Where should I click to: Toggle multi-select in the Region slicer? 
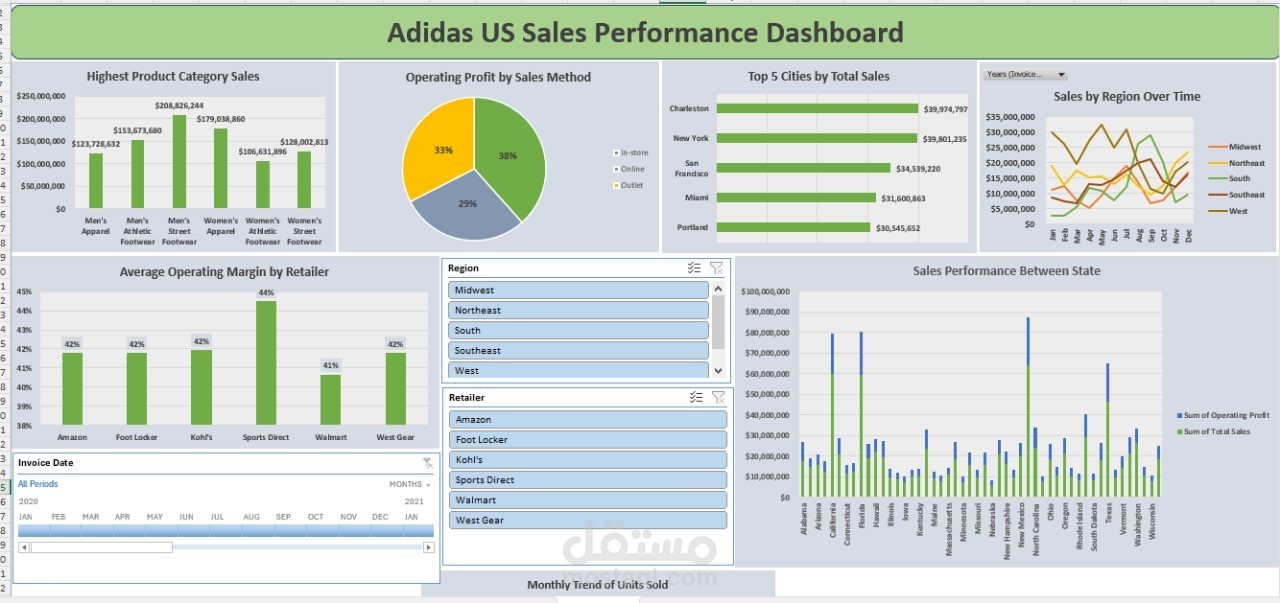tap(695, 268)
